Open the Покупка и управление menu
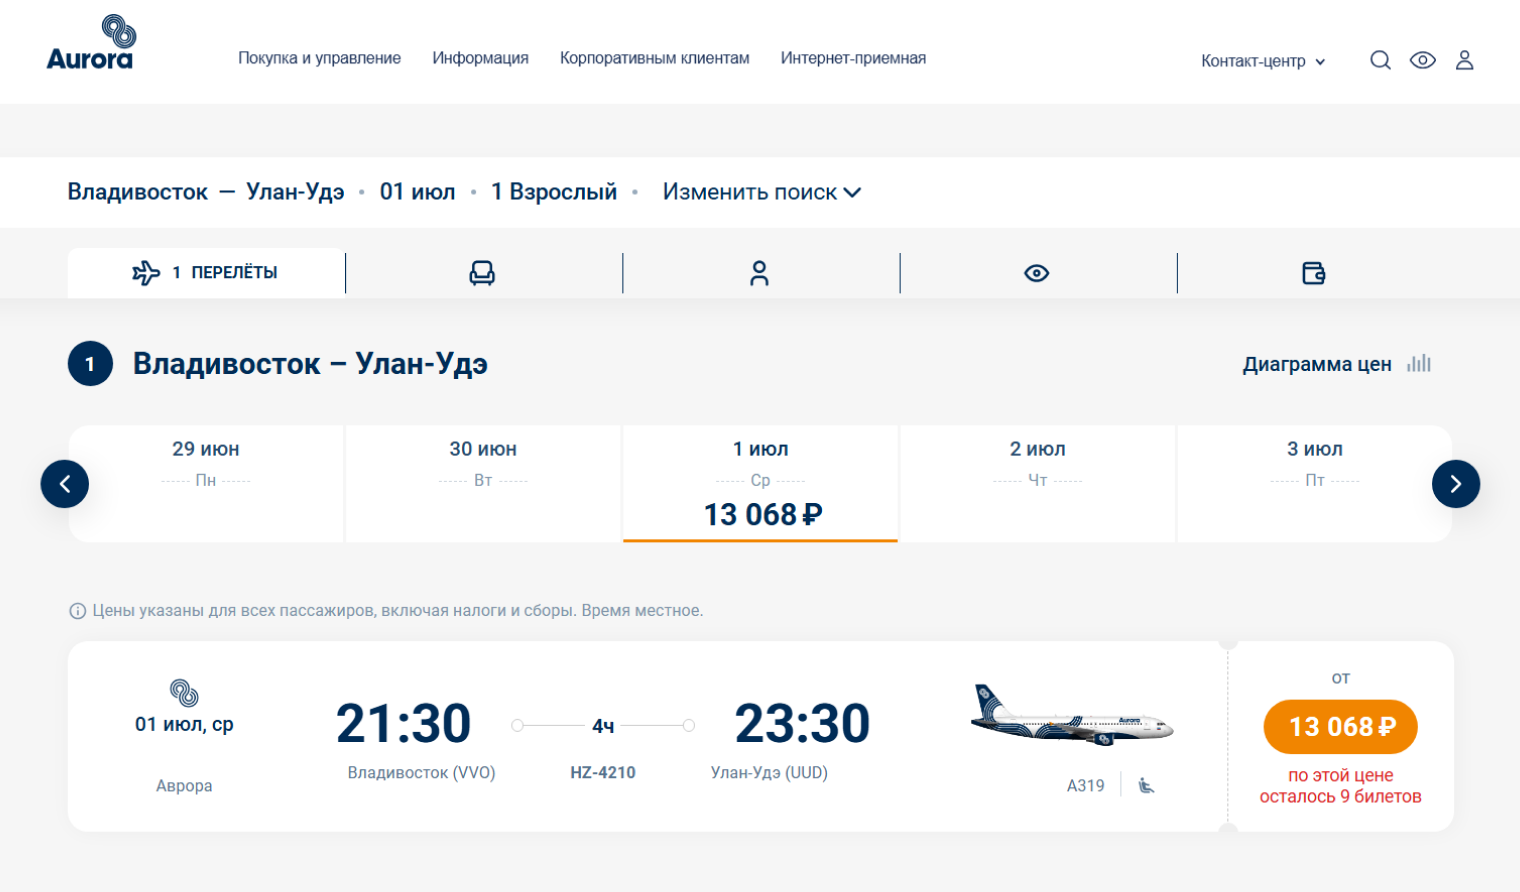The height and width of the screenshot is (892, 1520). point(319,58)
